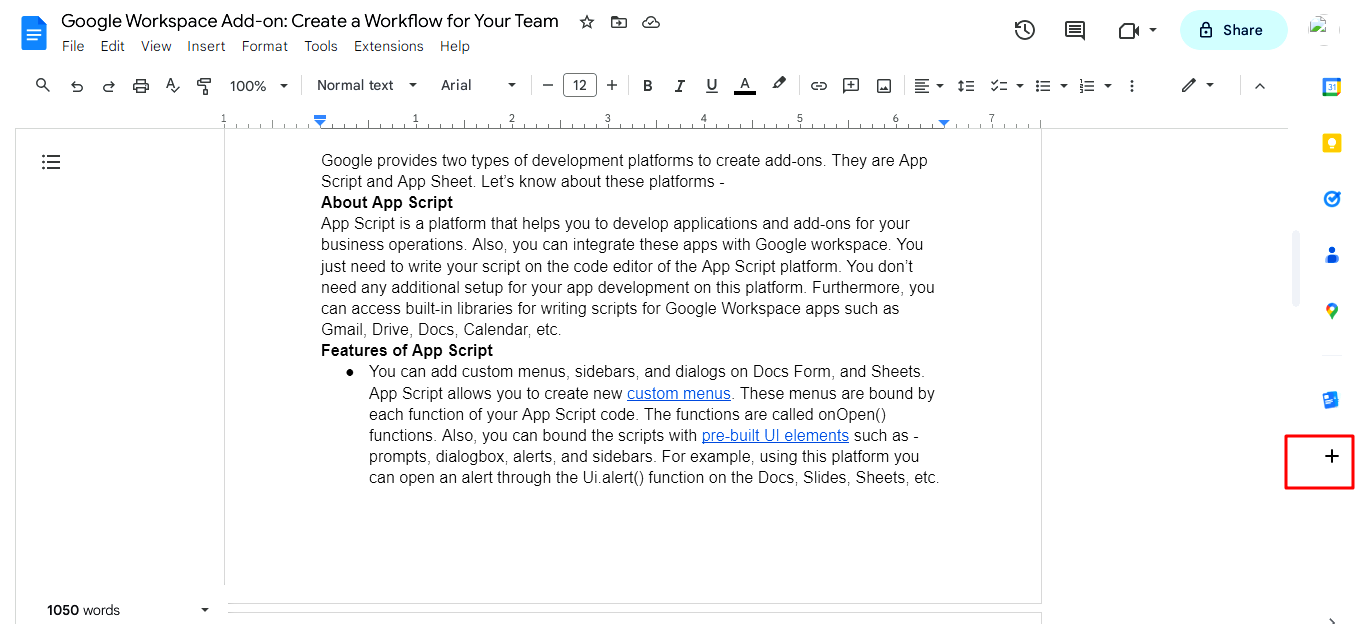Toggle underline formatting
The width and height of the screenshot is (1359, 624).
(x=712, y=86)
